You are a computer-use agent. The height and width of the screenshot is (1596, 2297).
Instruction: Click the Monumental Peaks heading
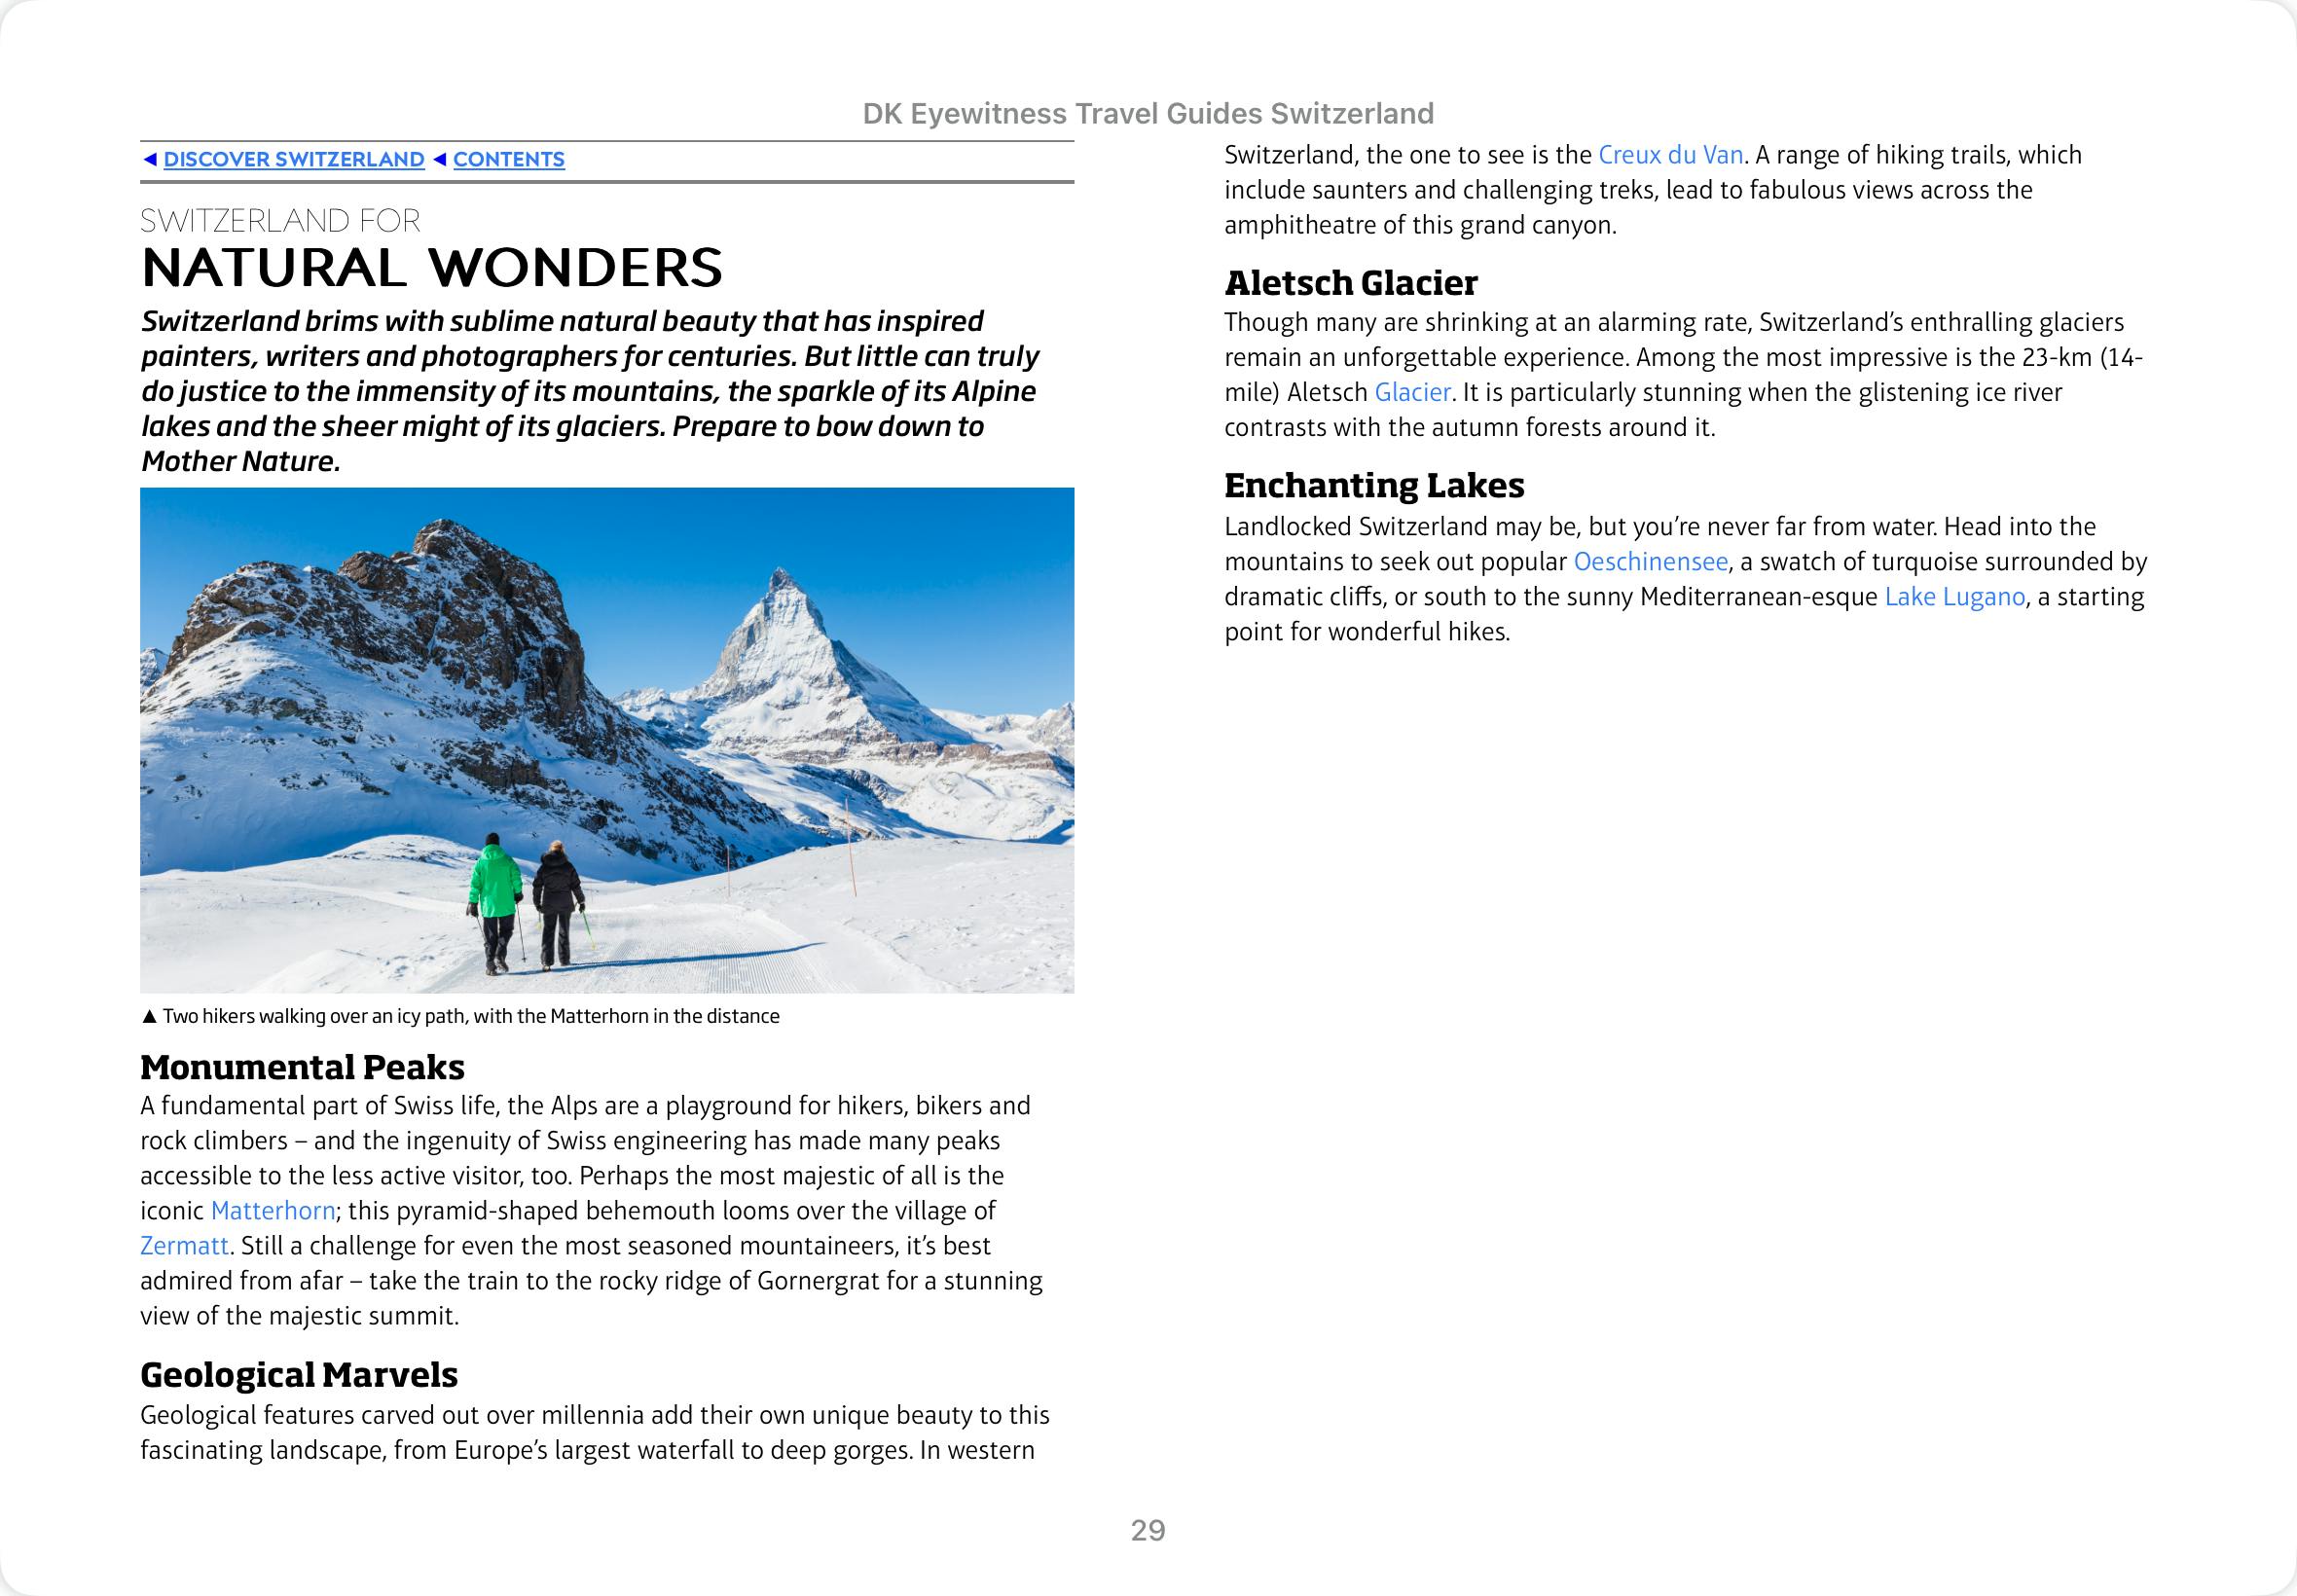(302, 1067)
